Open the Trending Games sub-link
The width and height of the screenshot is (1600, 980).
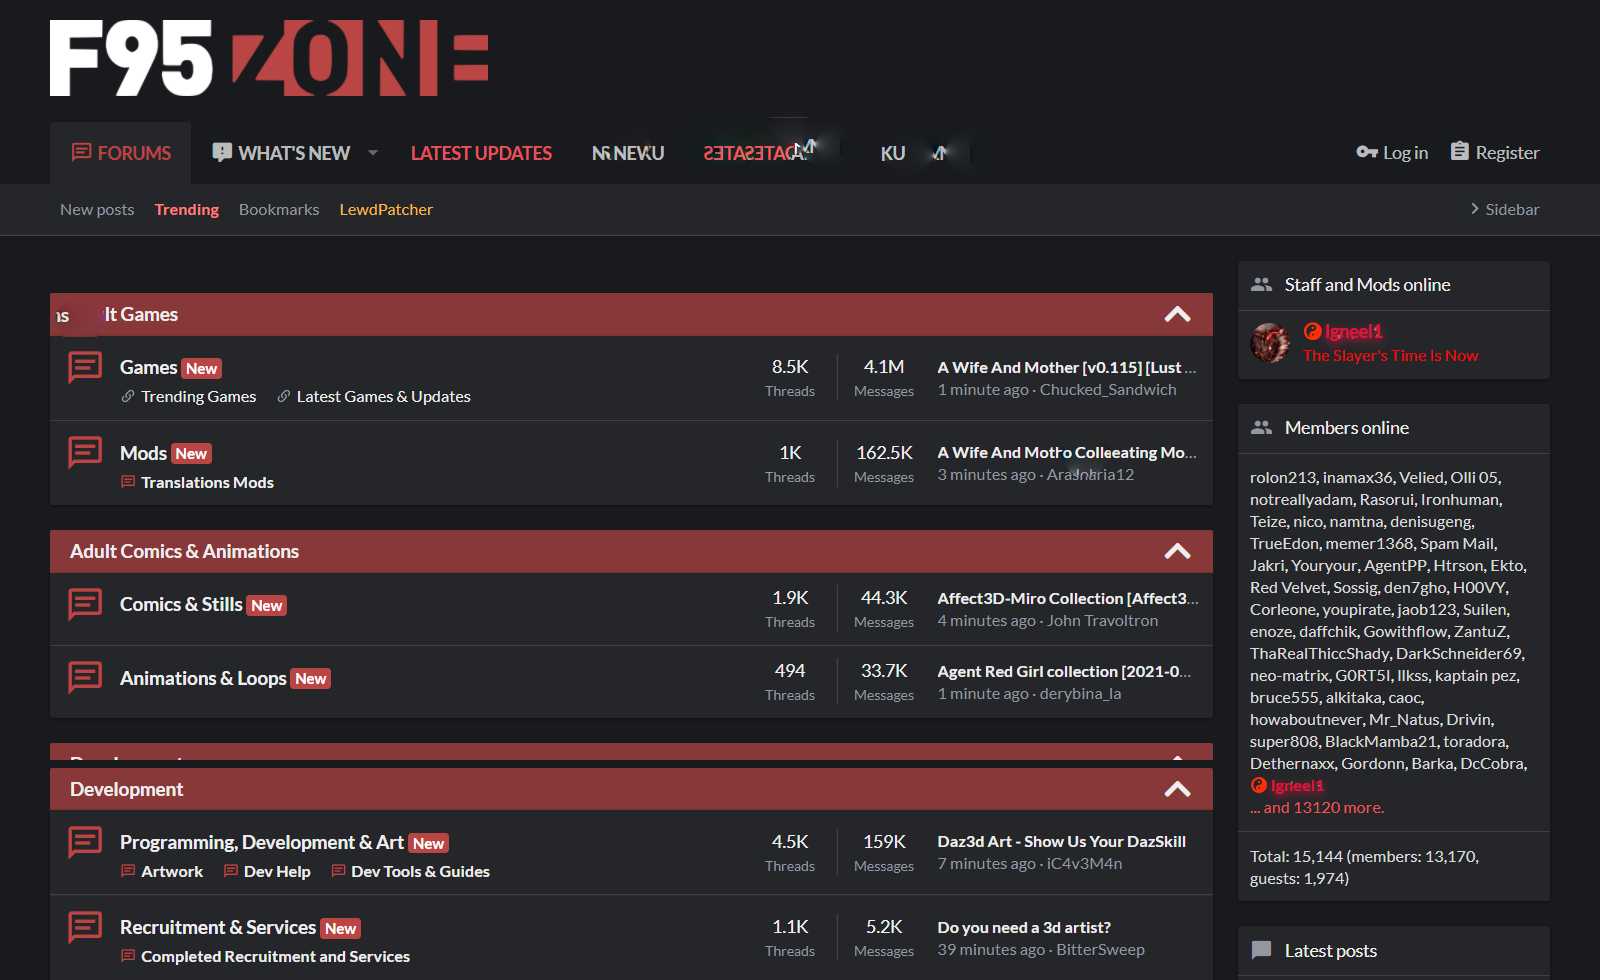point(198,396)
